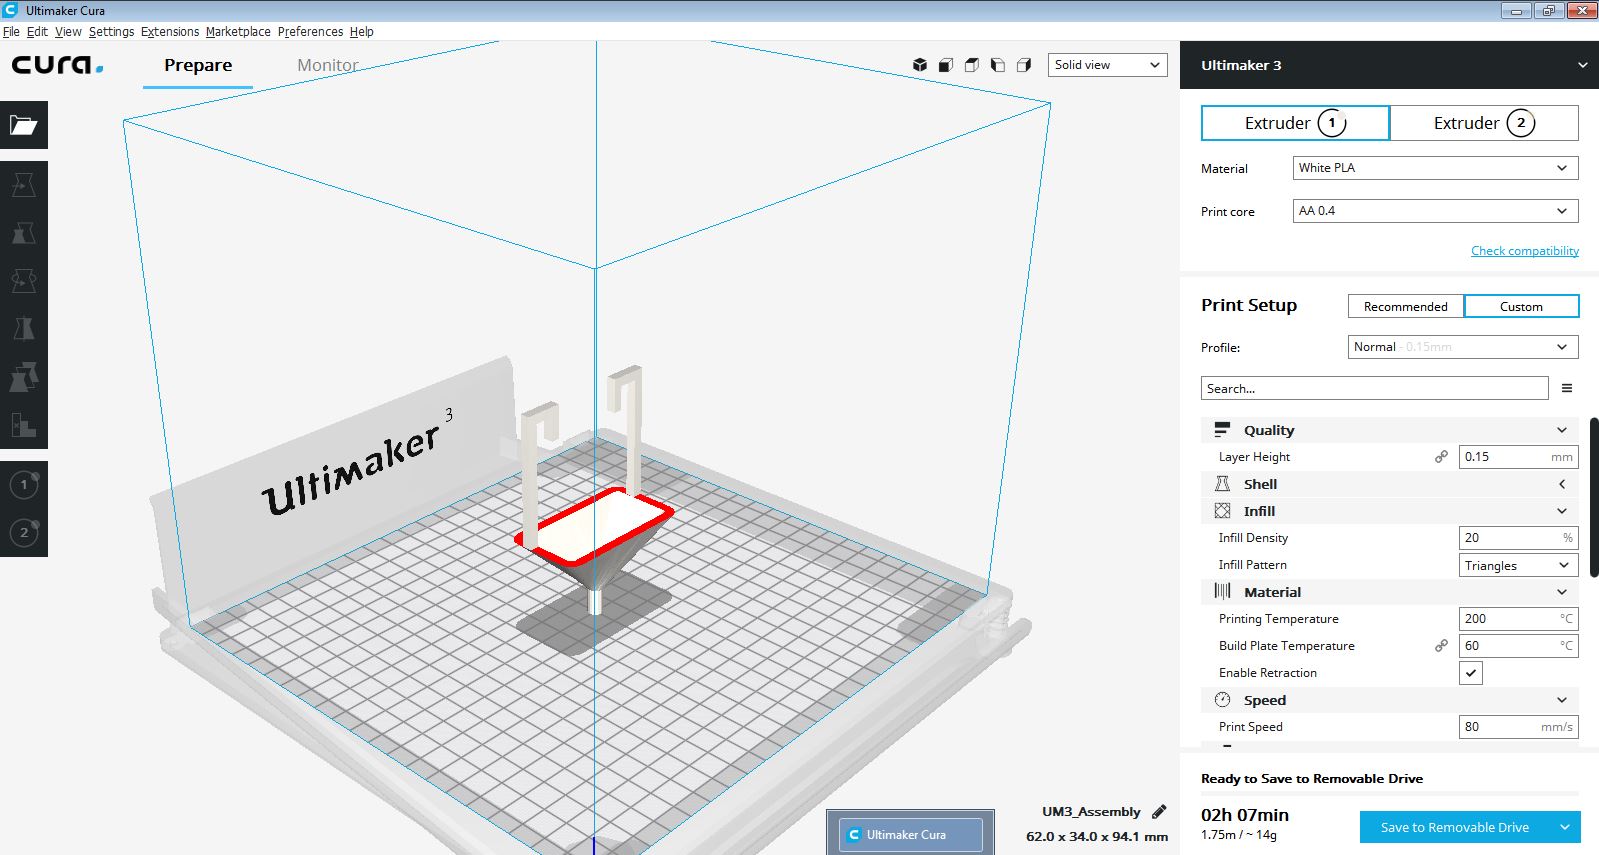Expand the Ultimaker 3 printer selector
Screen dimensions: 1599x855
coord(1389,65)
